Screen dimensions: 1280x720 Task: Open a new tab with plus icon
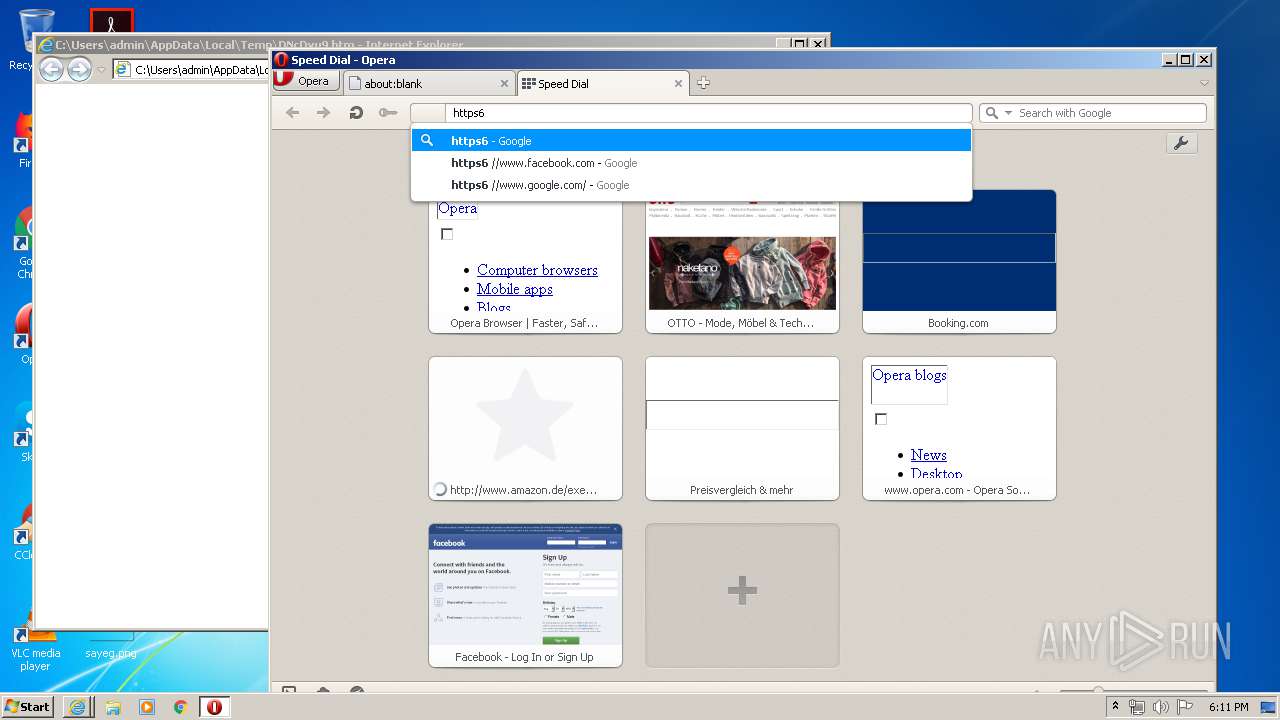click(703, 83)
